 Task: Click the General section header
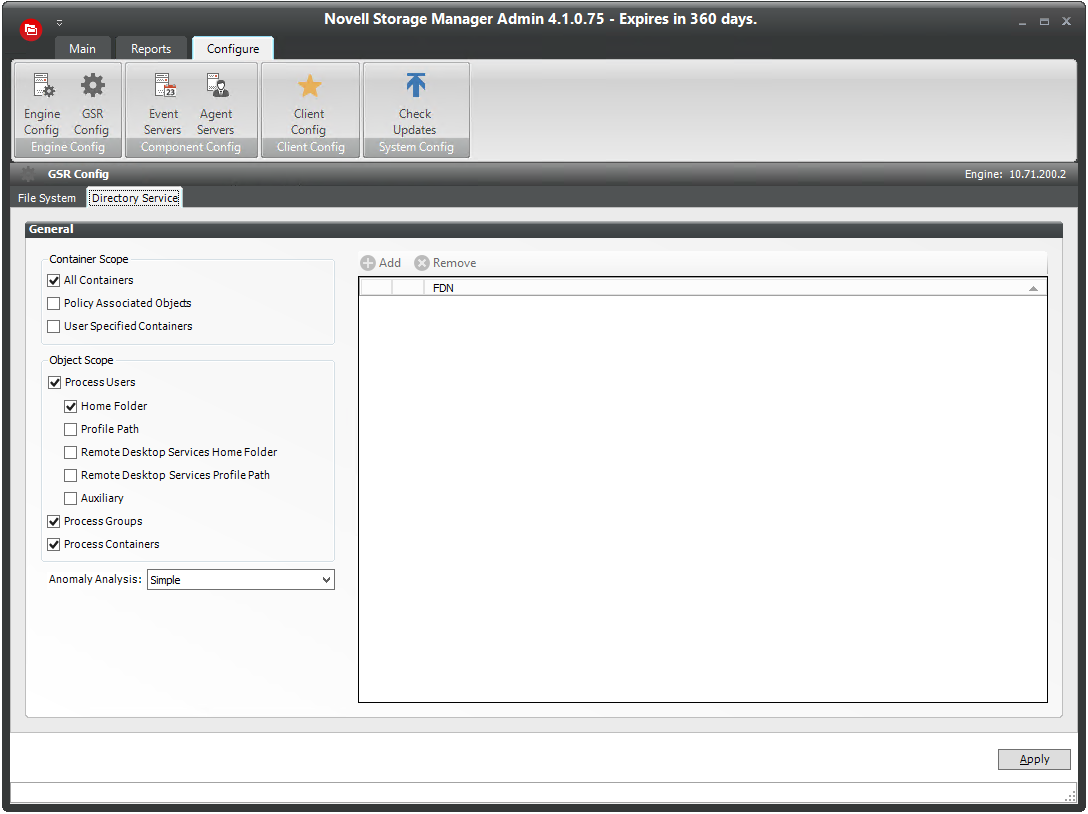[x=543, y=229]
